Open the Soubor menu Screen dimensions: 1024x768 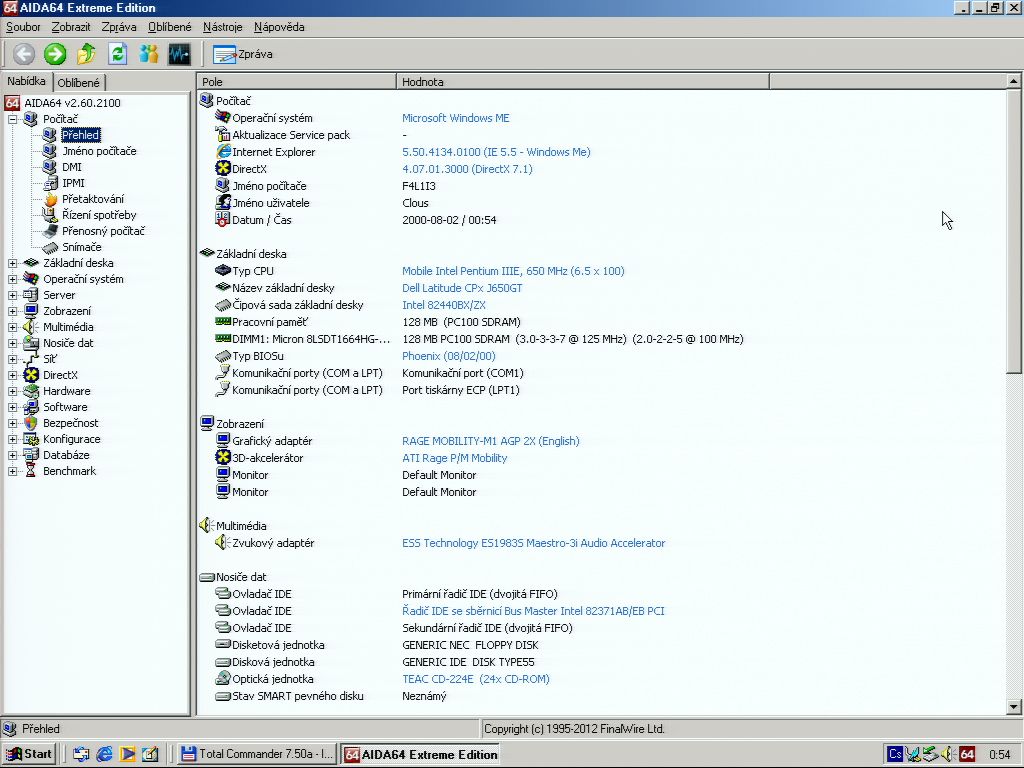point(23,27)
